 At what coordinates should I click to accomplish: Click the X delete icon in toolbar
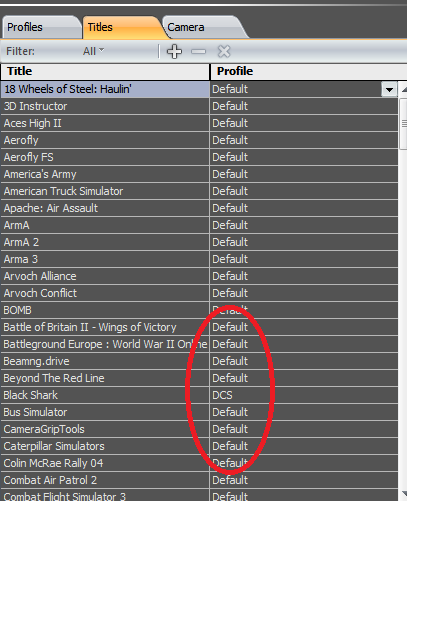pyautogui.click(x=224, y=51)
